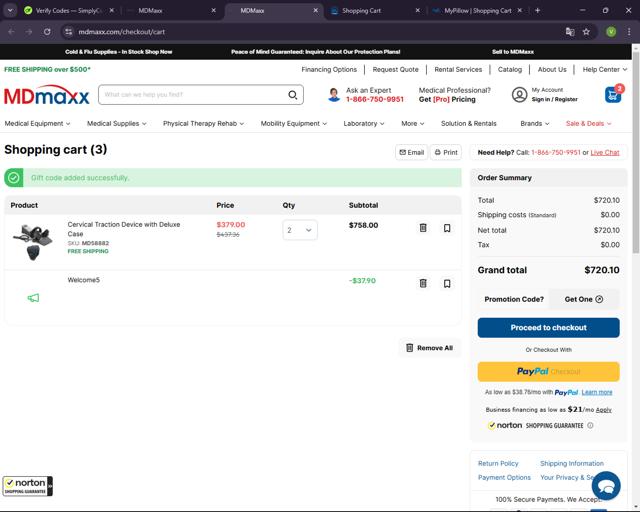This screenshot has height=512, width=640.
Task: Click Sell to MDMaxx banner link
Action: coord(513,52)
